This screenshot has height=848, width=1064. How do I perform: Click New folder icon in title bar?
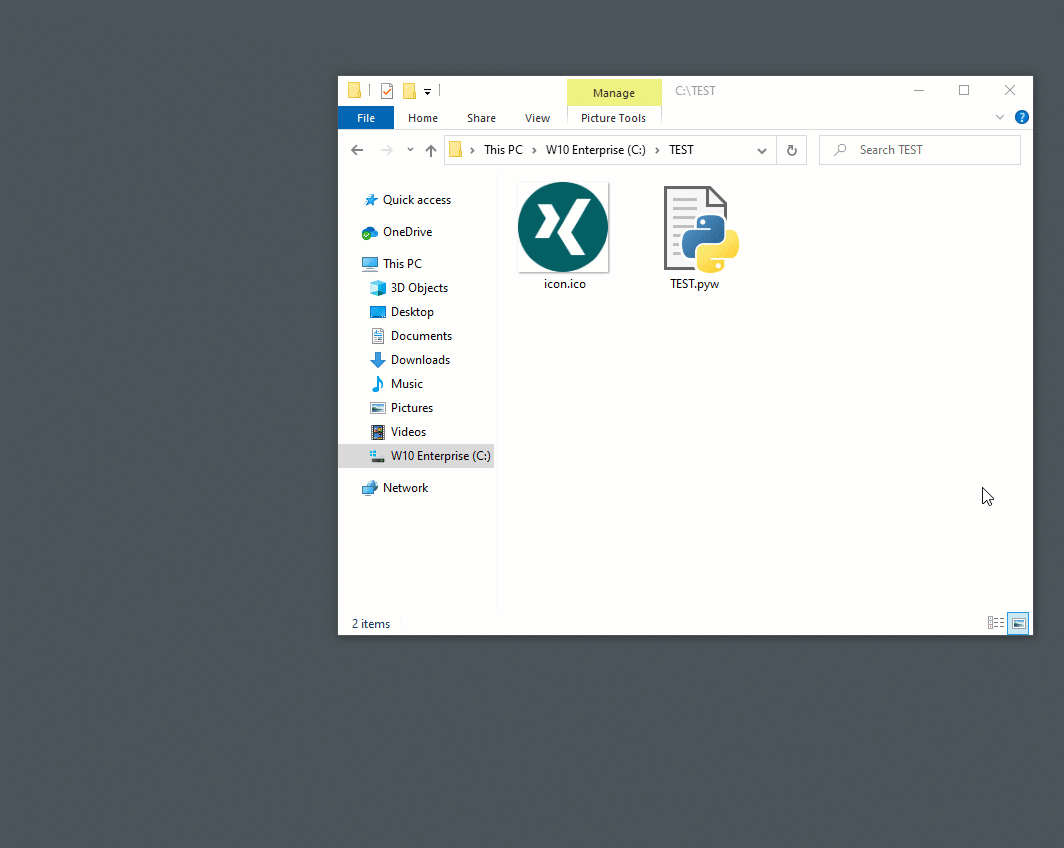(409, 91)
